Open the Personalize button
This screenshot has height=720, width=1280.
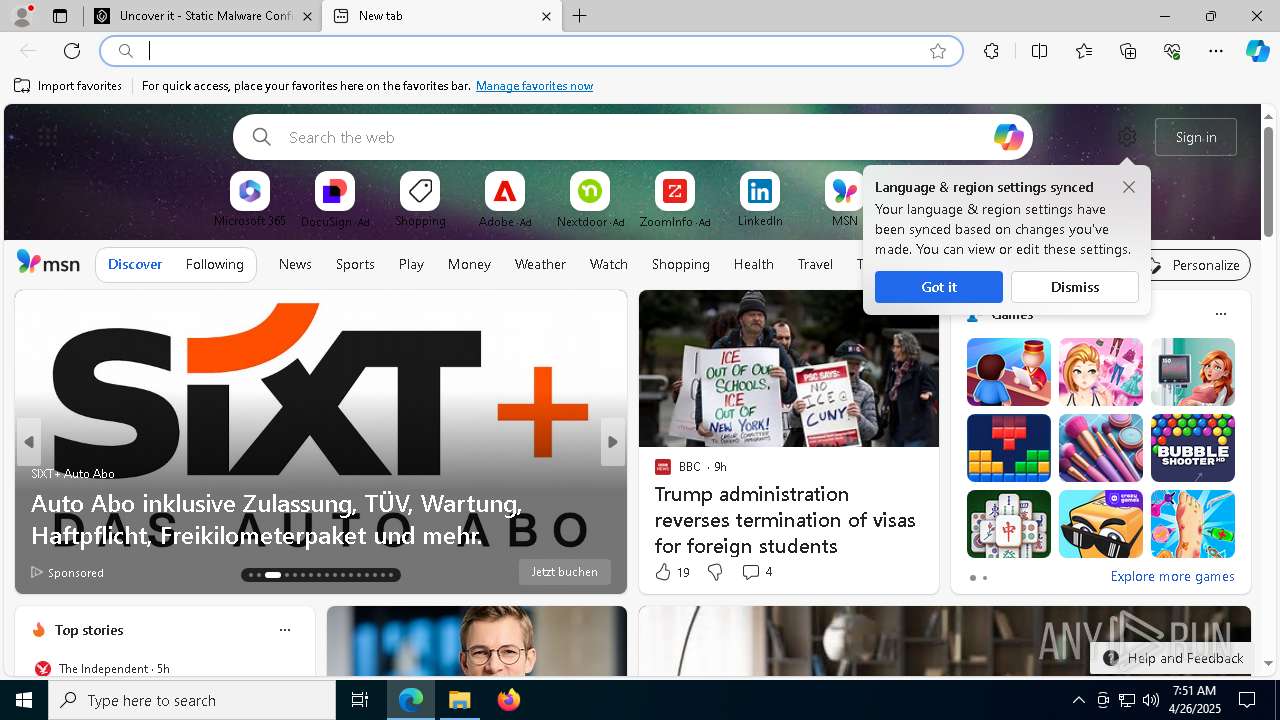[x=1194, y=265]
